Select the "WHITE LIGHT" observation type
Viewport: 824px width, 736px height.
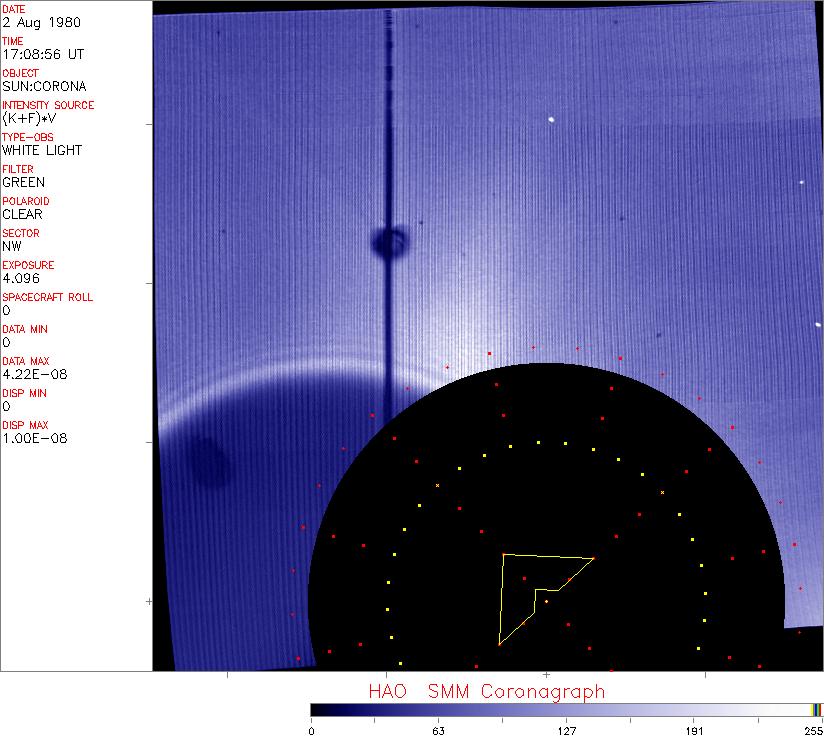click(x=42, y=150)
